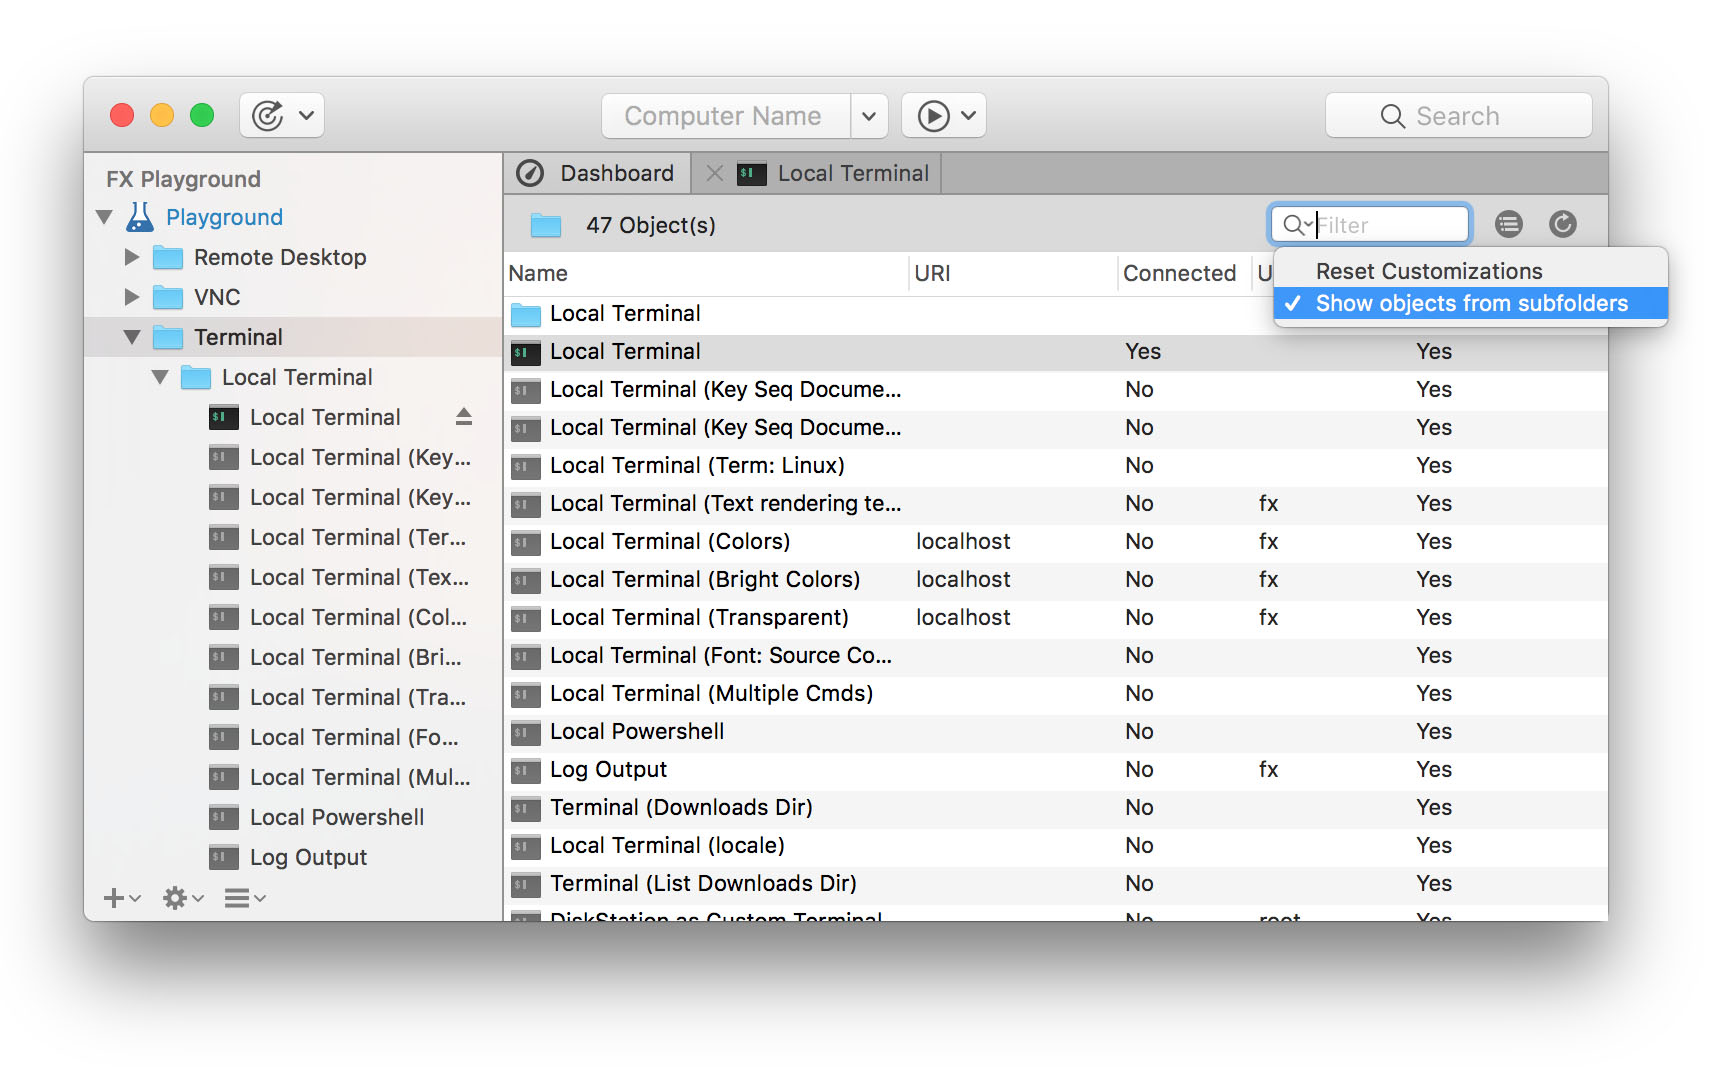Select Local Powershell in the object list
Viewport: 1712px width, 1072px height.
[637, 731]
